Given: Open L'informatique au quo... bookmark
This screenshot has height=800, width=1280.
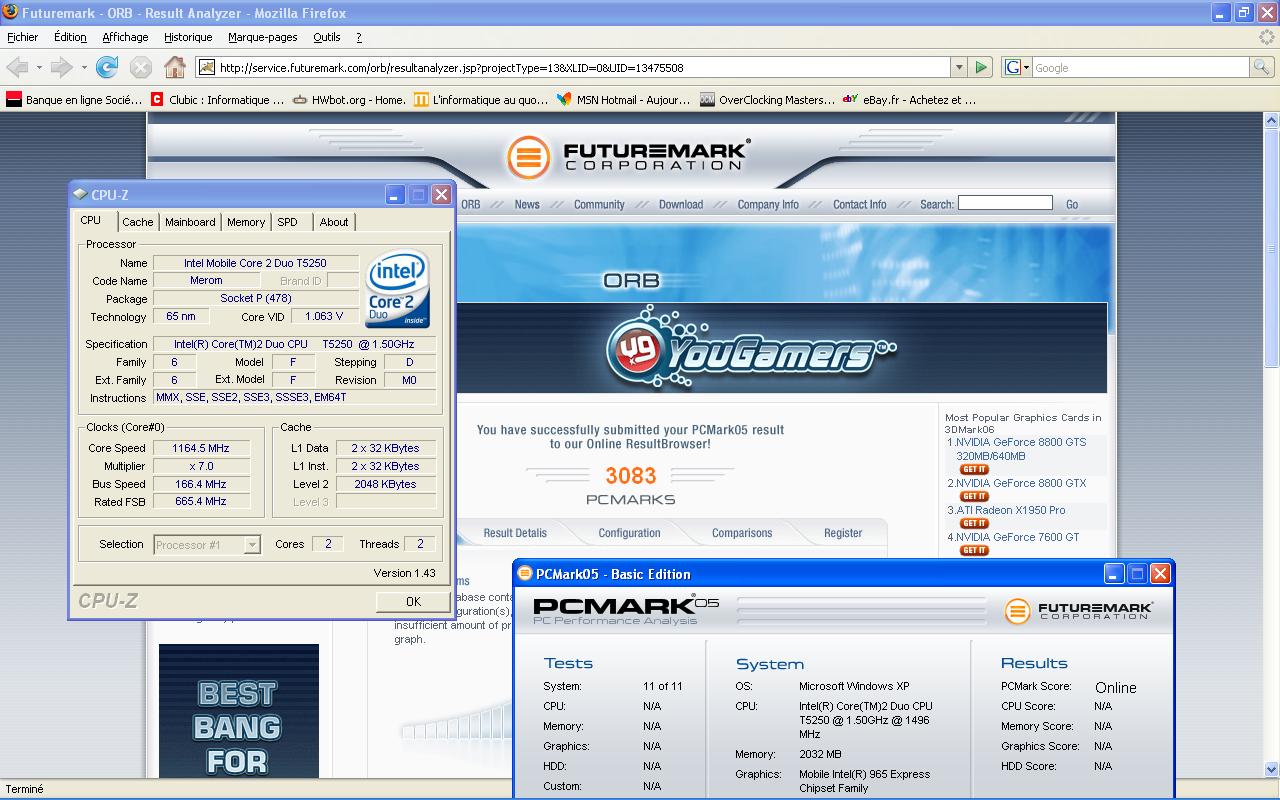Looking at the screenshot, I should (x=481, y=99).
